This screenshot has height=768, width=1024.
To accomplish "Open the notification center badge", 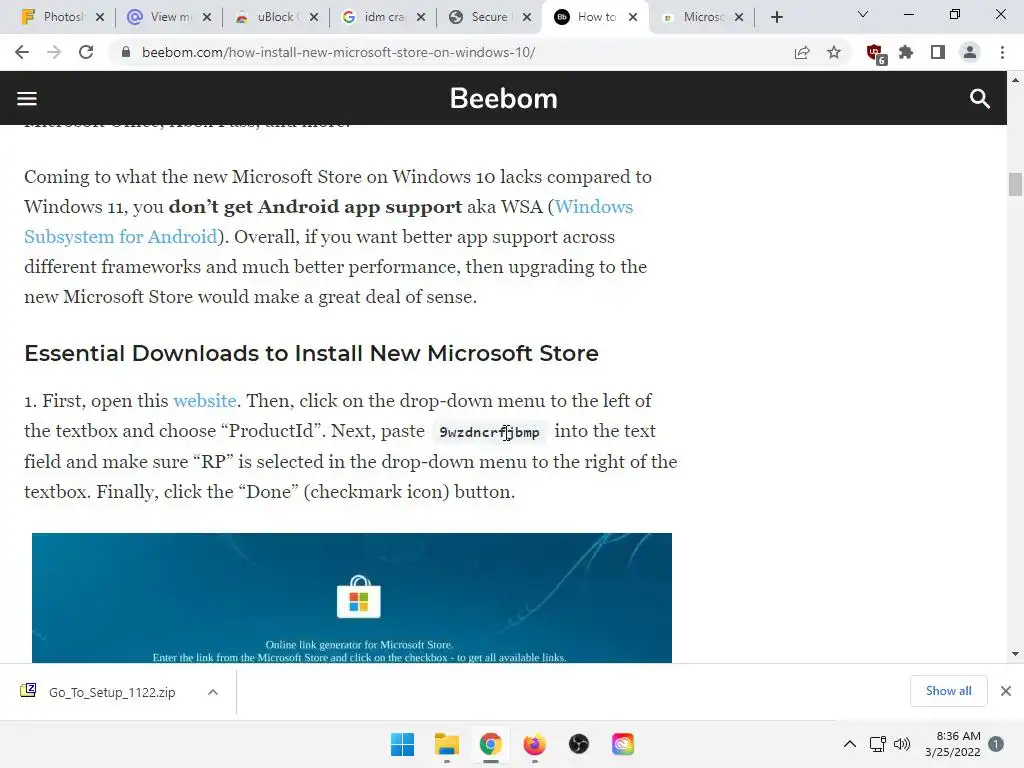I will pyautogui.click(x=996, y=744).
